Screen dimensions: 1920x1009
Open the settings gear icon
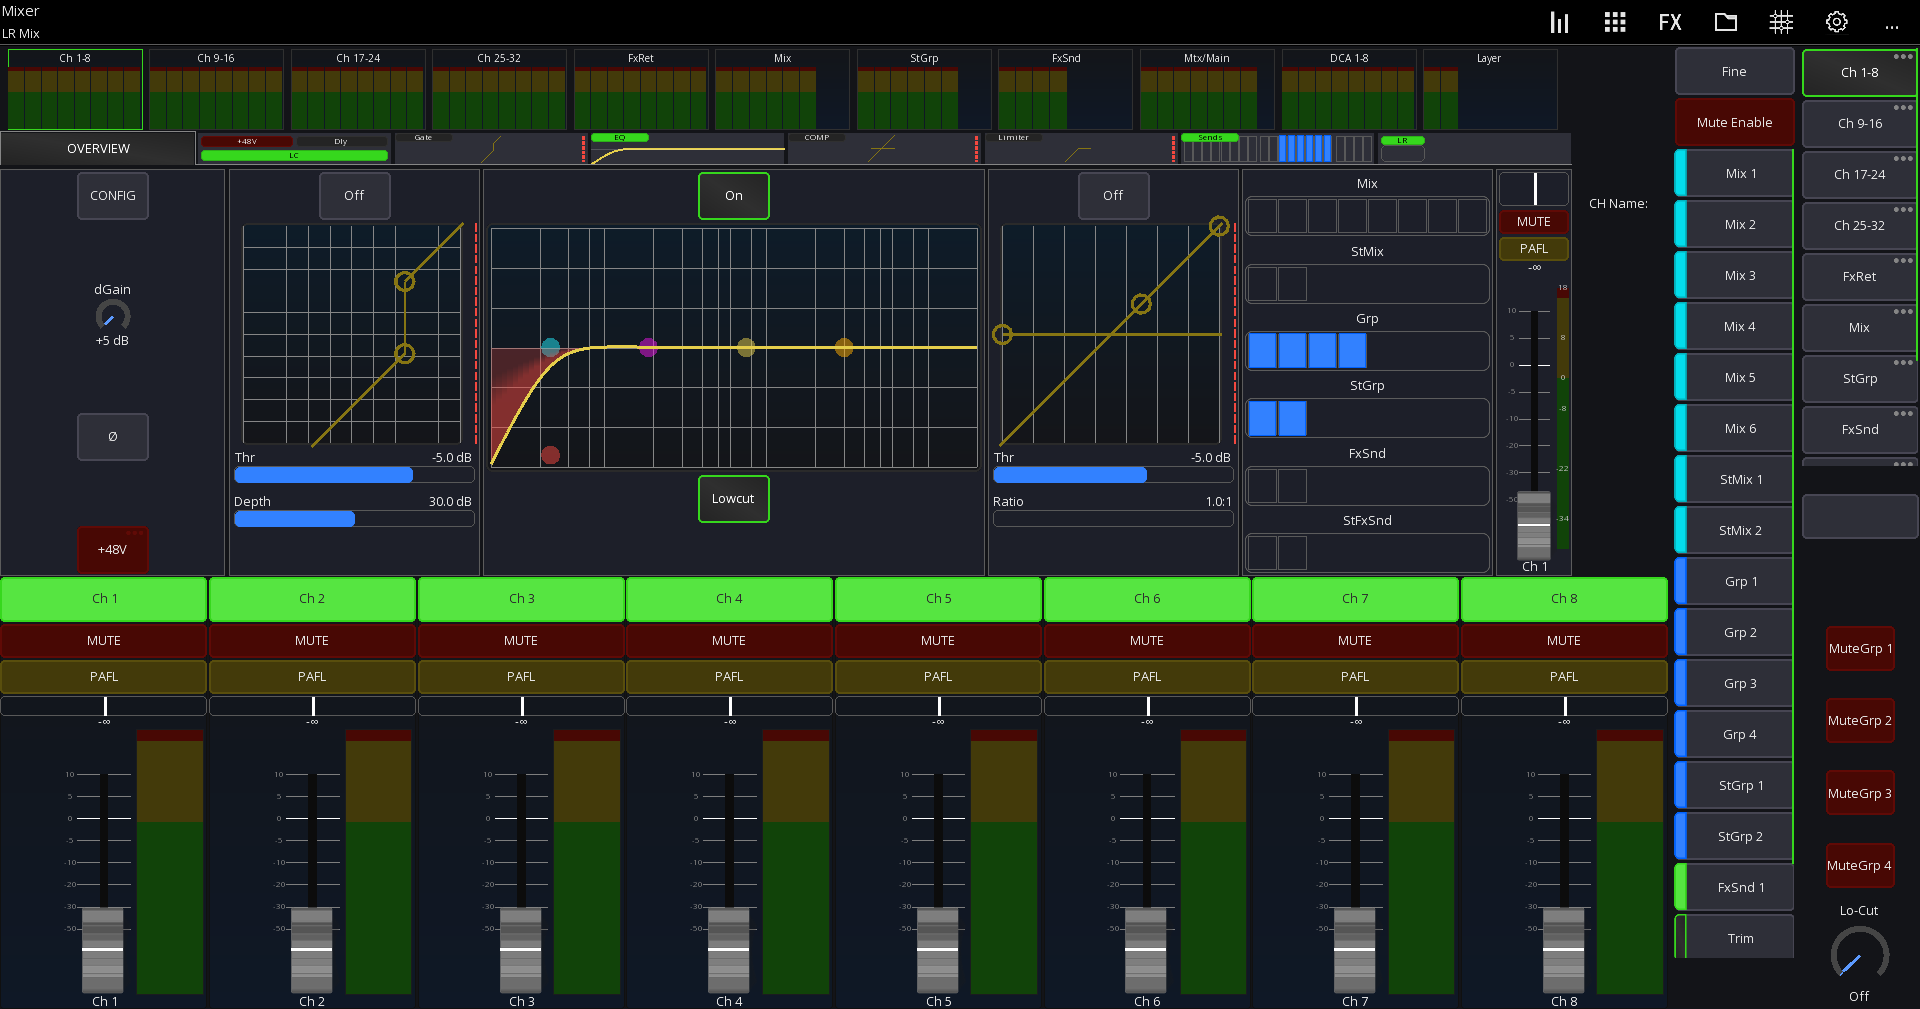[x=1836, y=22]
